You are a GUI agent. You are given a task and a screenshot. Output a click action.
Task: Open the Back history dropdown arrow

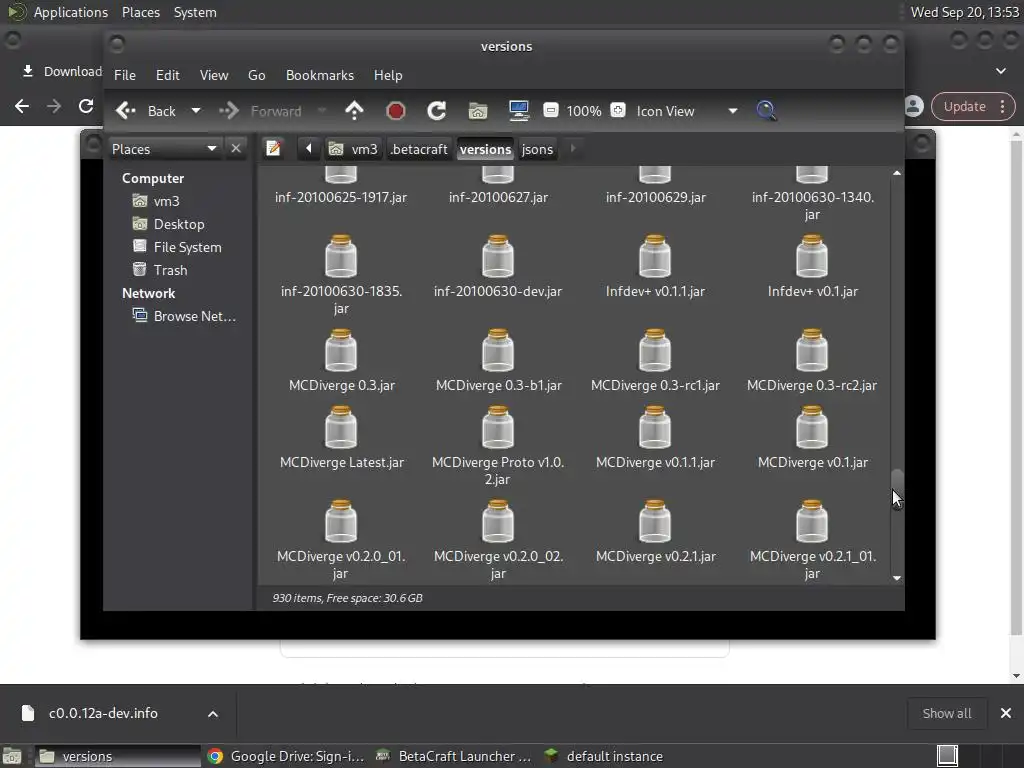tap(195, 111)
